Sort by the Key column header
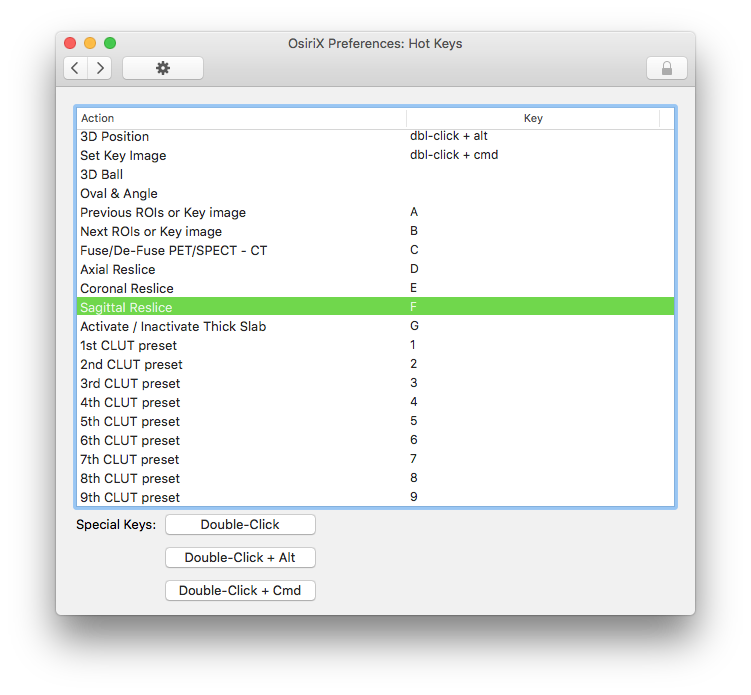The image size is (751, 695). (533, 118)
